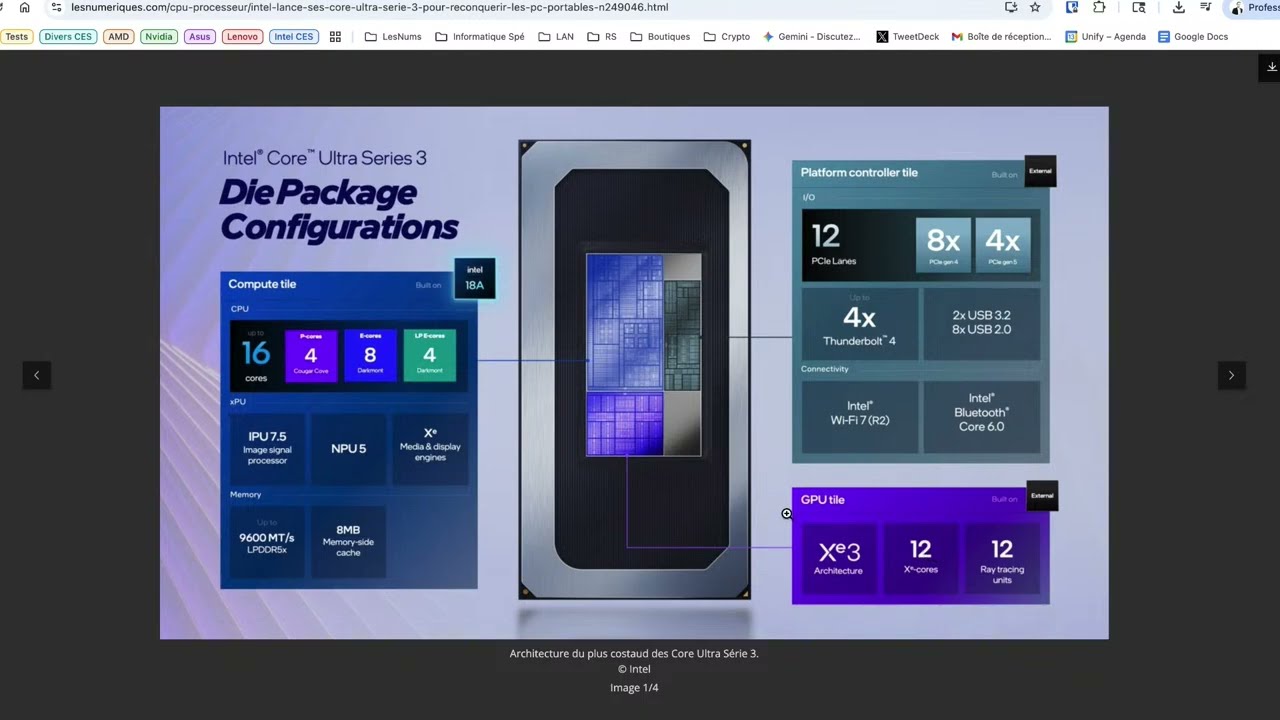Image resolution: width=1280 pixels, height=720 pixels.
Task: Open the Gemini bookmark
Action: (811, 37)
